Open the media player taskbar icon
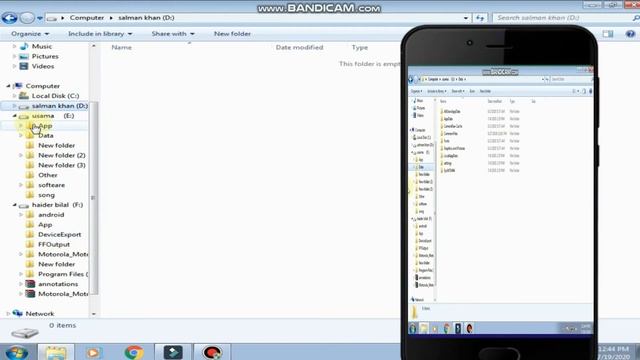 pos(93,352)
